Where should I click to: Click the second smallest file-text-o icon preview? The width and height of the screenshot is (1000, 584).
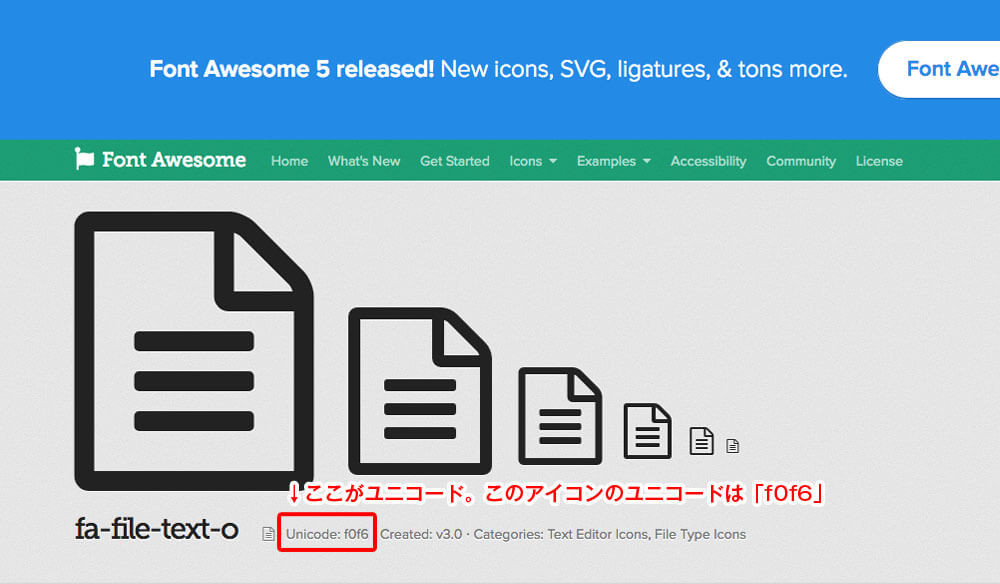(702, 441)
